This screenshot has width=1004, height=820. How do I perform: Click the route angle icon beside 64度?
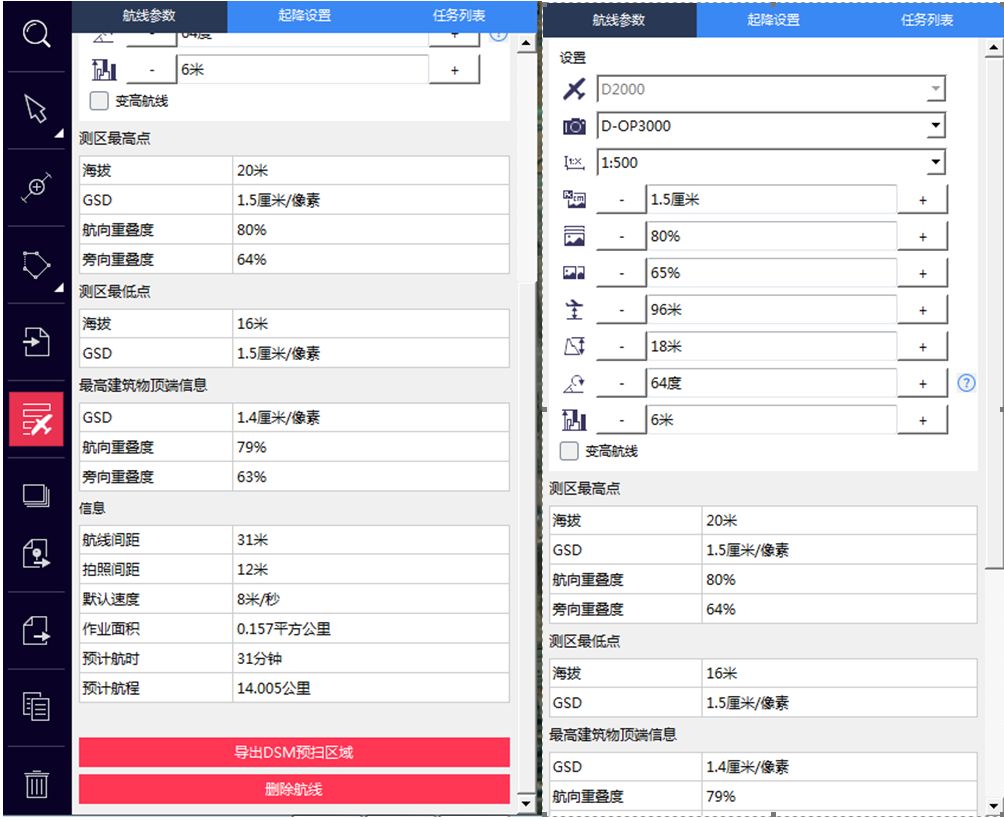pos(574,383)
